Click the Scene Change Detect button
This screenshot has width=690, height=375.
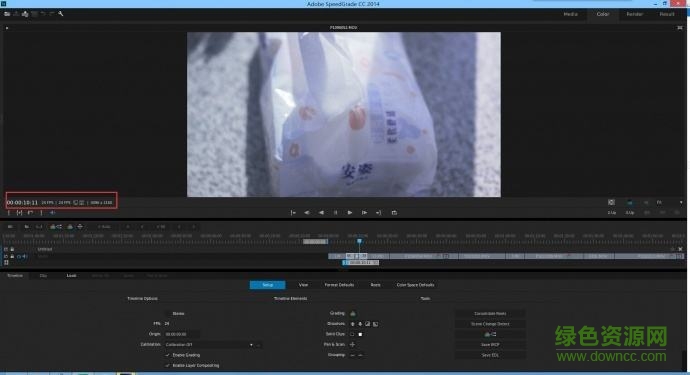490,324
